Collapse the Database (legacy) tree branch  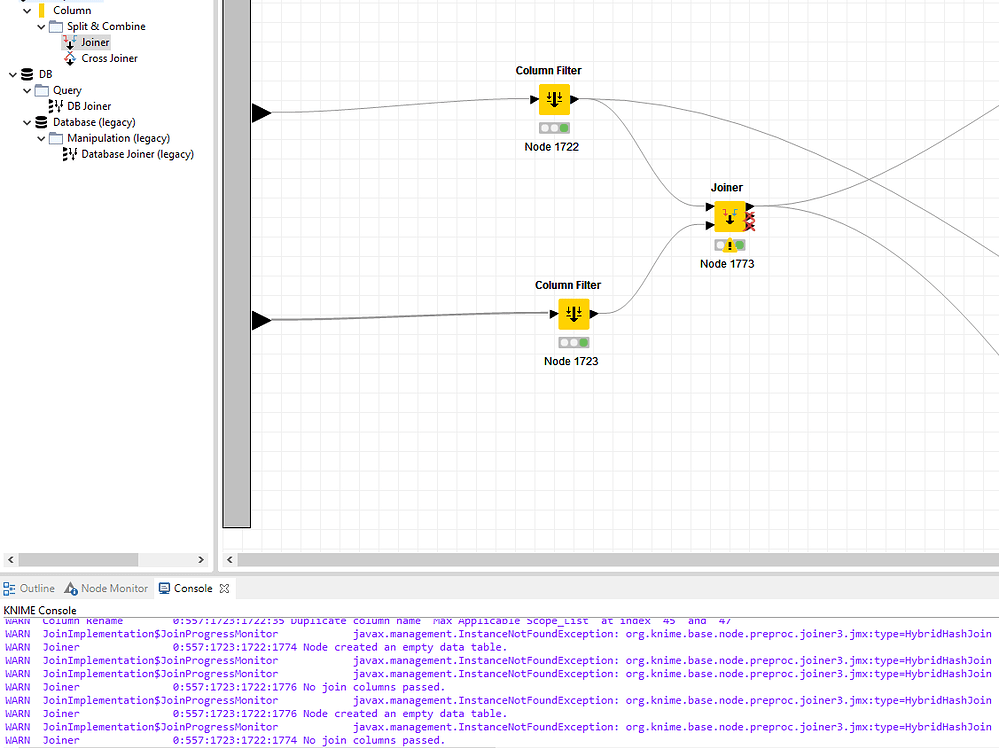point(26,122)
